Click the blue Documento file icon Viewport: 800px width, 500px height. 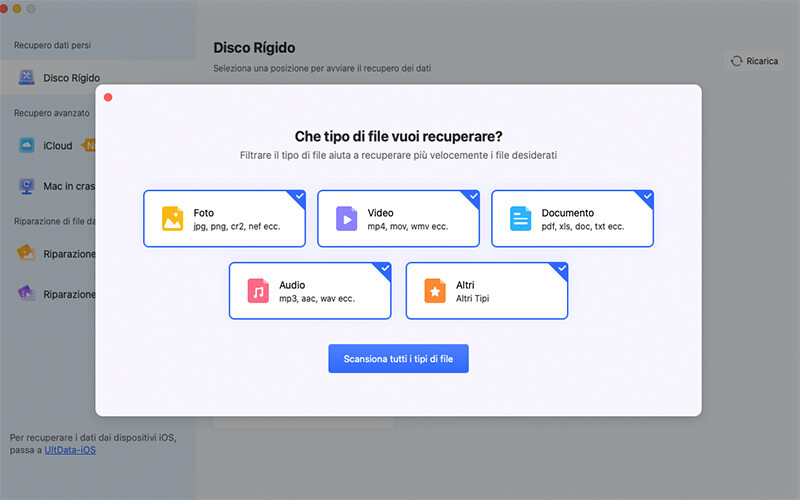[x=521, y=219]
